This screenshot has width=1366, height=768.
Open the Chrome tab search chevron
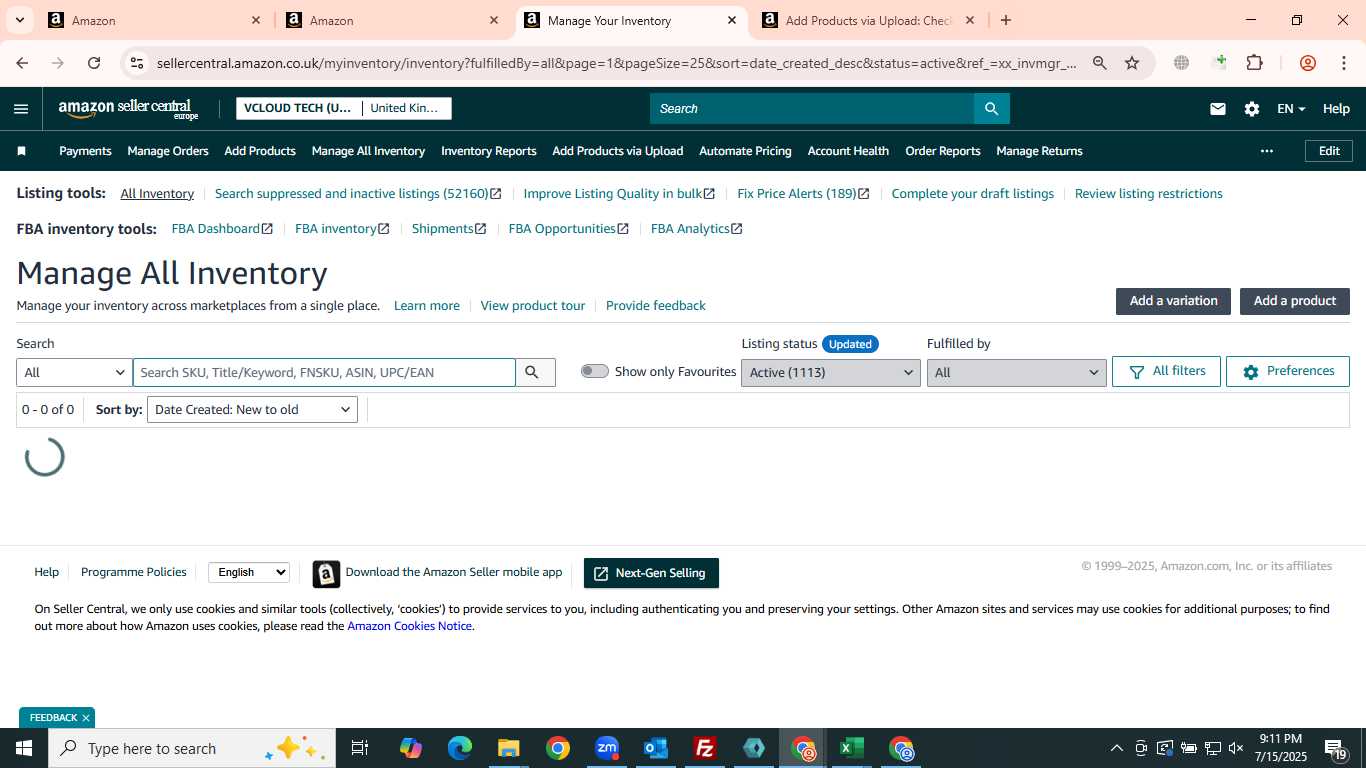tap(19, 20)
